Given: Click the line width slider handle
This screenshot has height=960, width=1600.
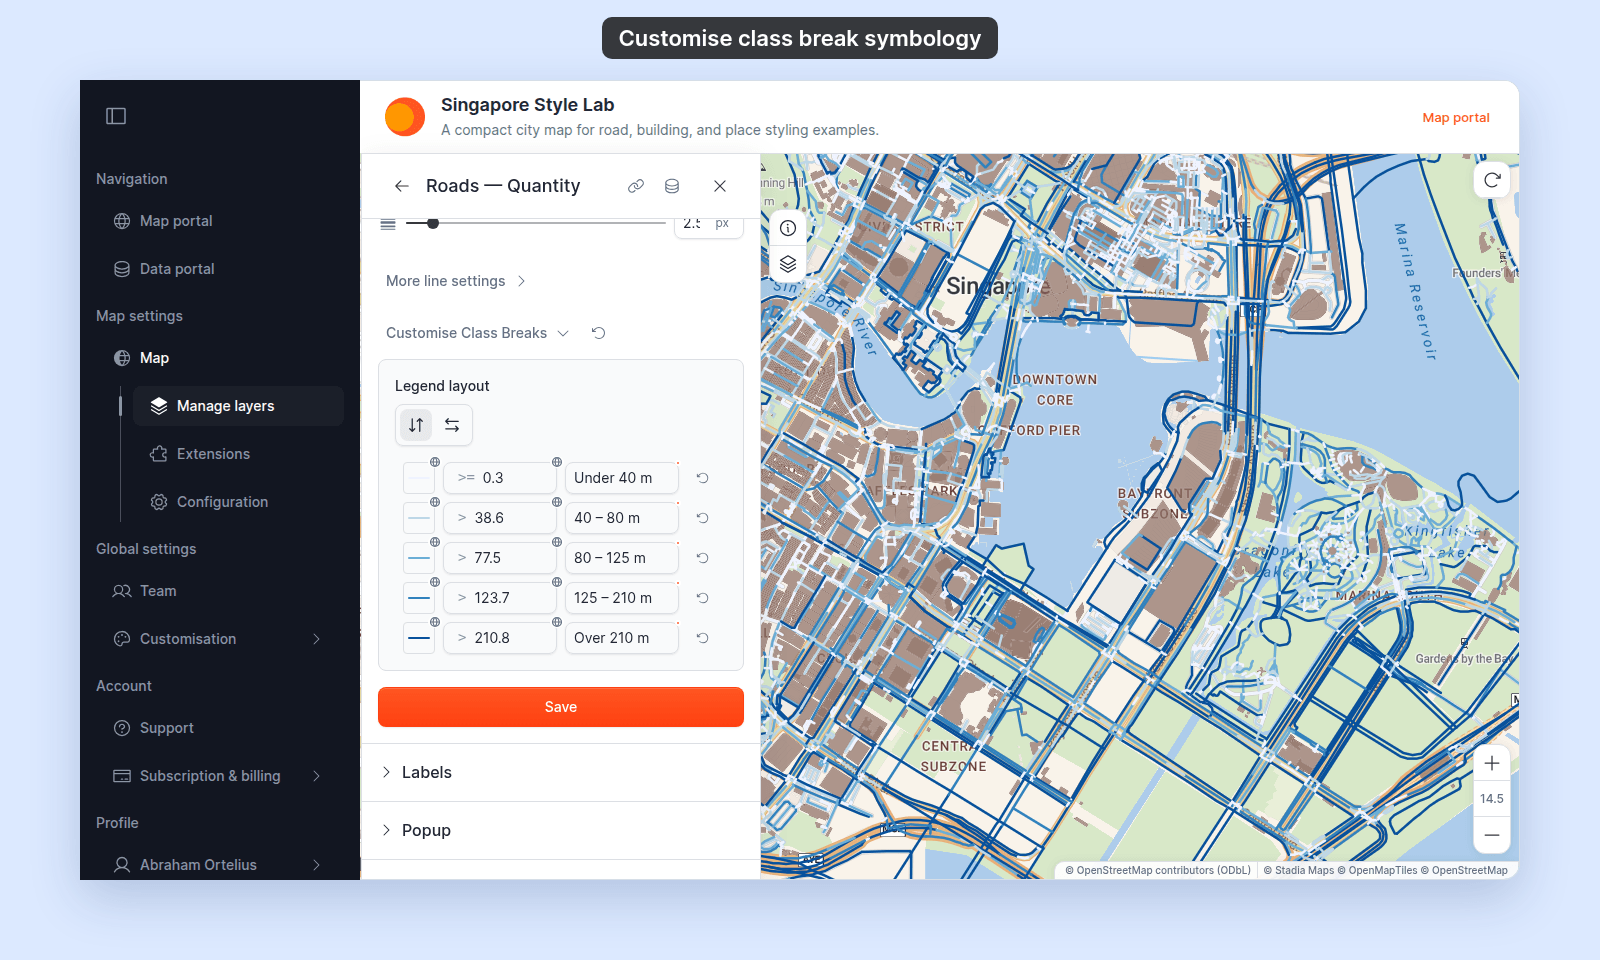Looking at the screenshot, I should click(x=433, y=223).
